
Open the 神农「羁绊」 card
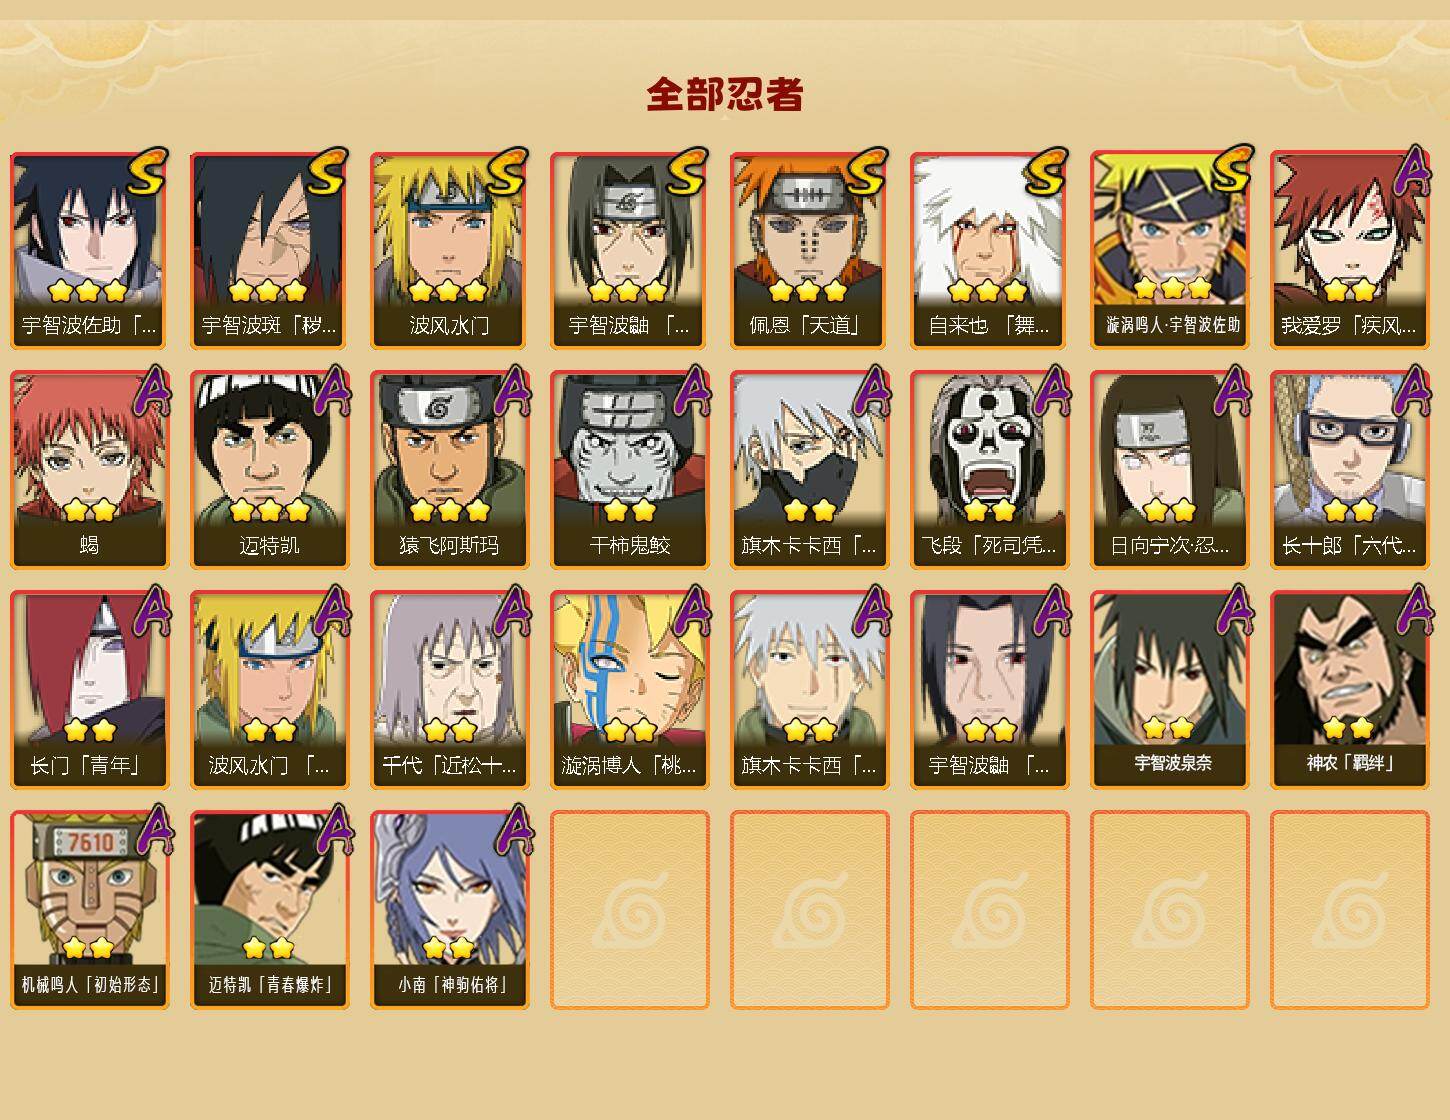point(1349,690)
